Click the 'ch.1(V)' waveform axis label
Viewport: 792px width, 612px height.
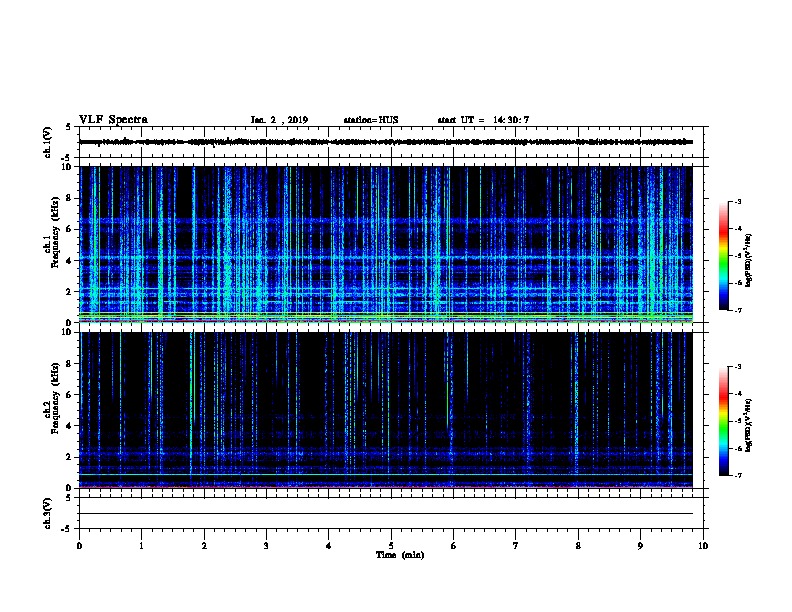click(x=47, y=142)
